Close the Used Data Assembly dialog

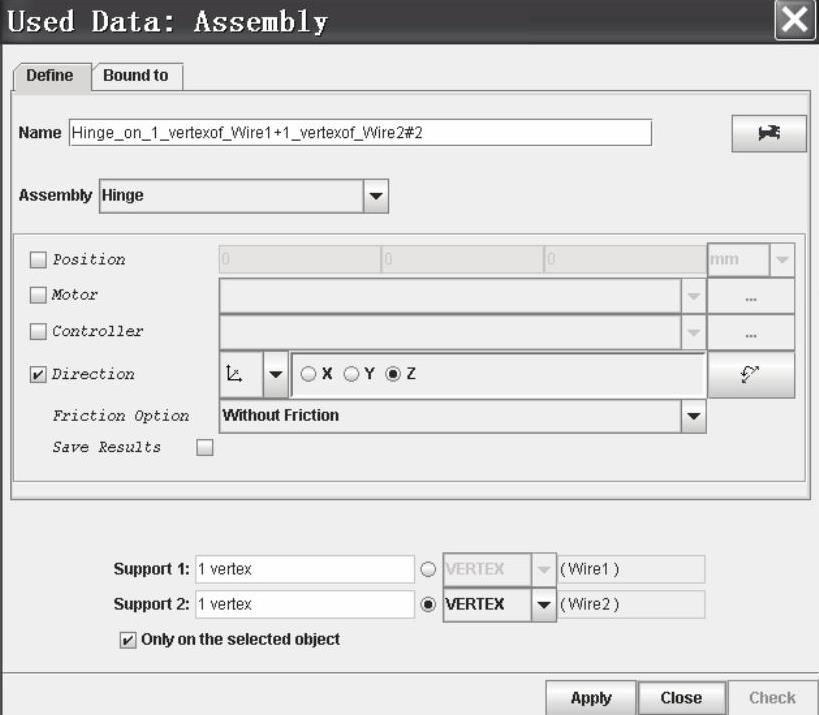[x=795, y=21]
